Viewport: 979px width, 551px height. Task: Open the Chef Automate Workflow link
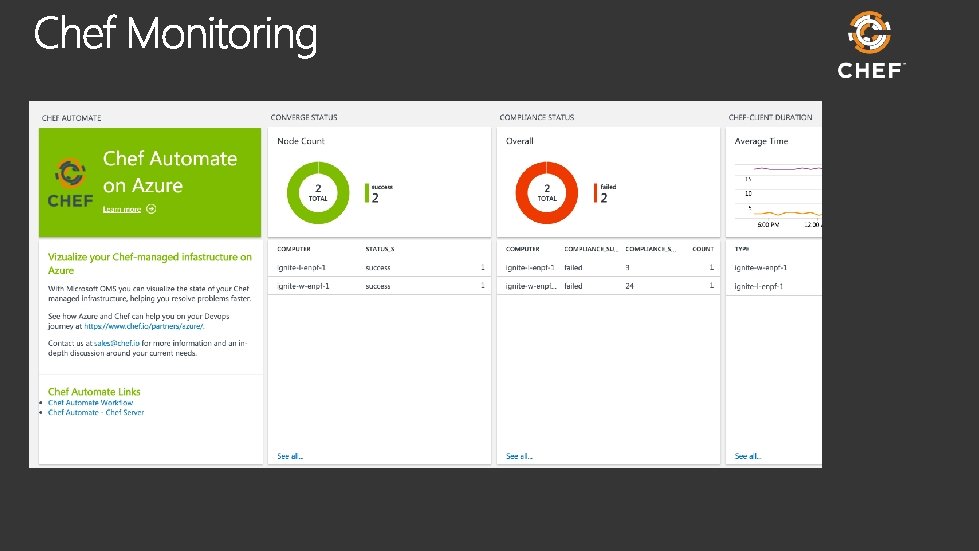point(91,402)
